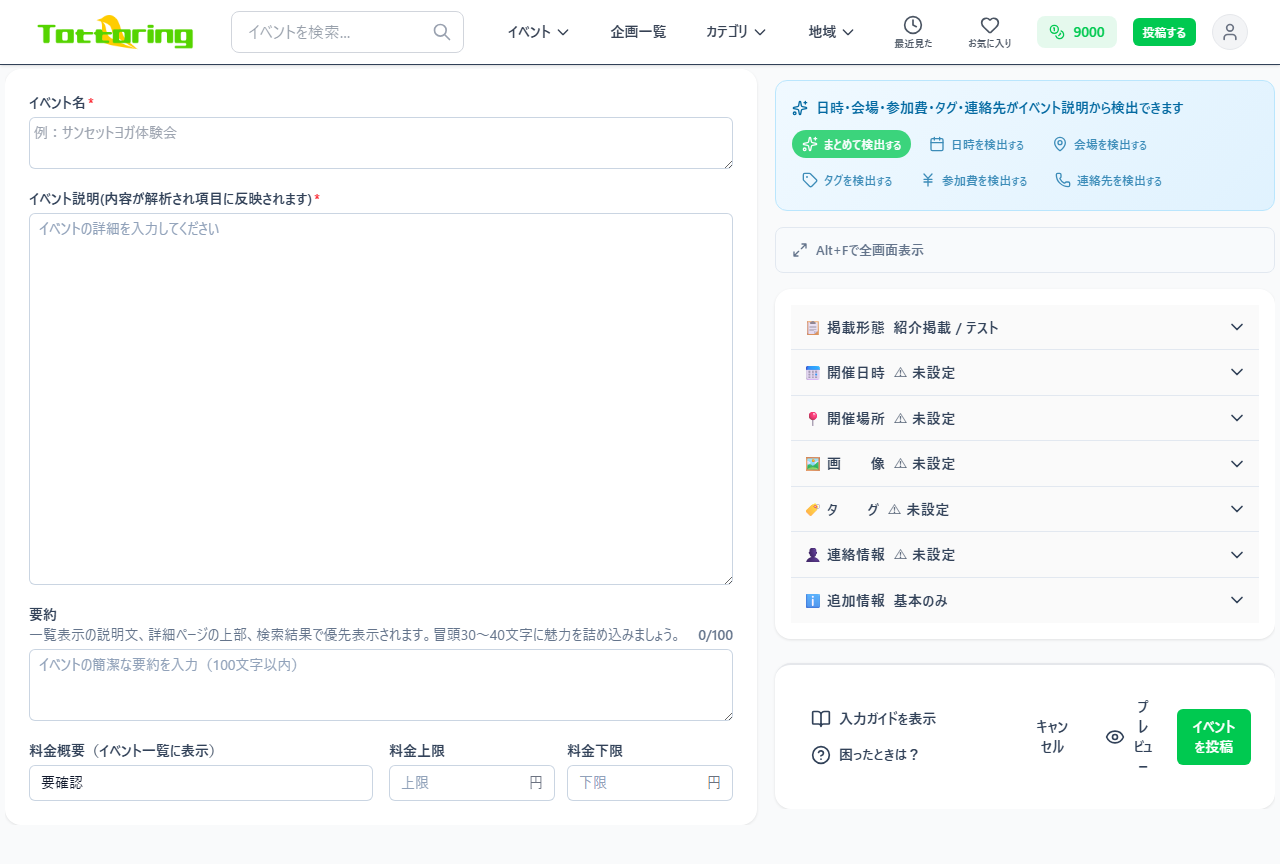Click the fullscreen expand arrows icon

(x=800, y=250)
